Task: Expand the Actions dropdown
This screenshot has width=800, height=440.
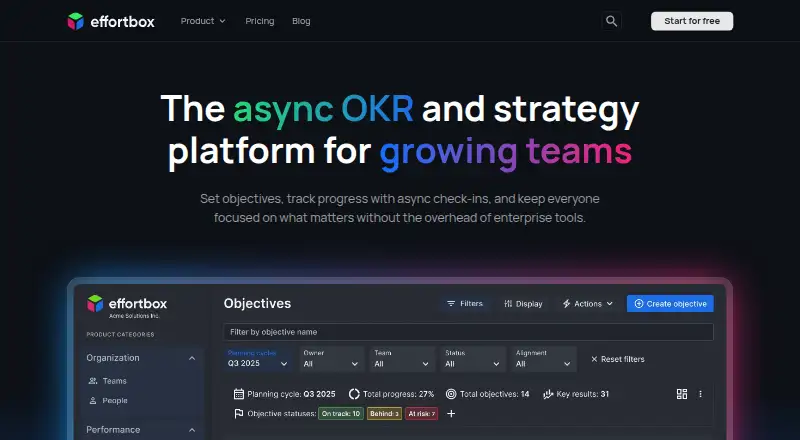Action: 587,304
